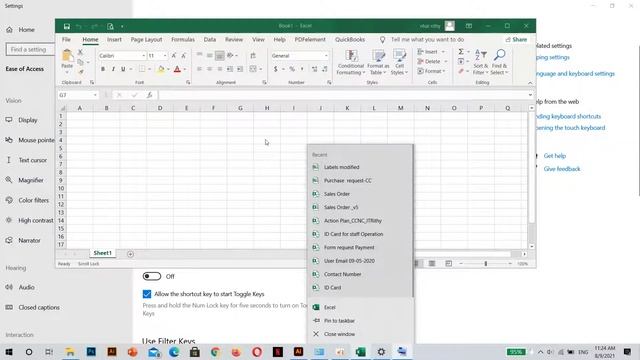640x360 pixels.
Task: Click the Find a setting search box
Action: pyautogui.click(x=31, y=49)
